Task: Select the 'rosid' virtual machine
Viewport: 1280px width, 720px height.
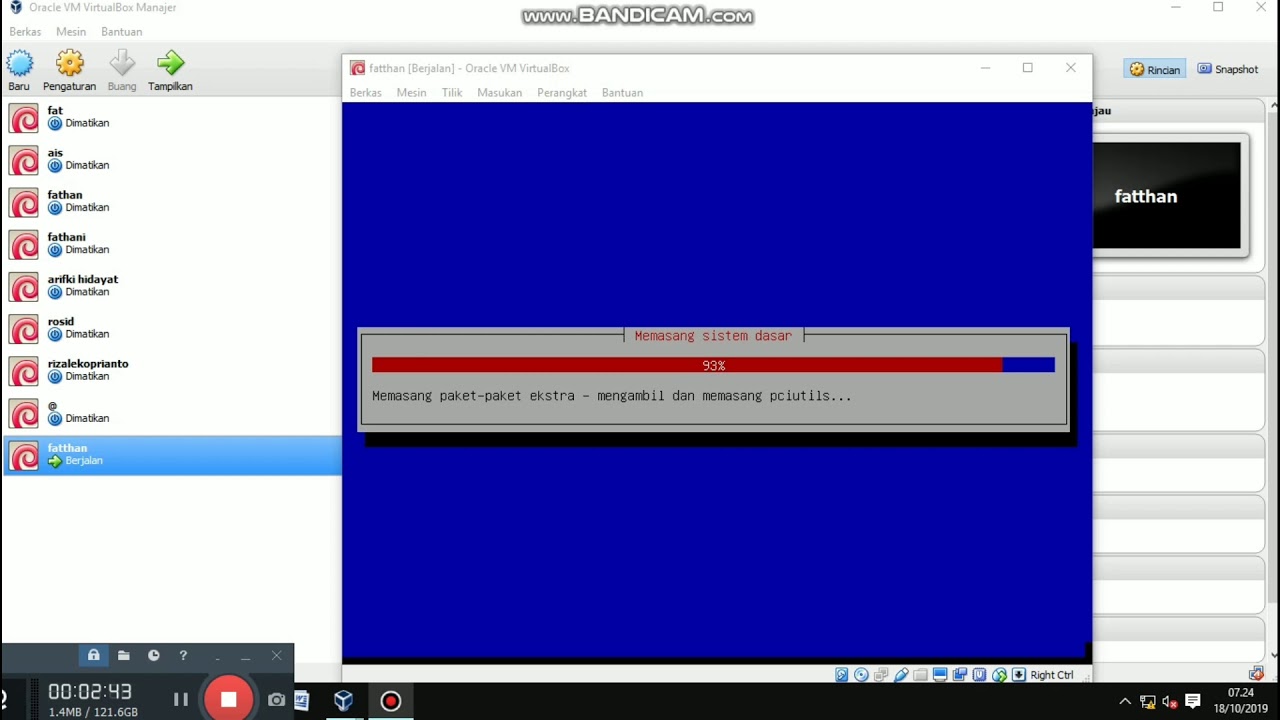Action: click(171, 328)
